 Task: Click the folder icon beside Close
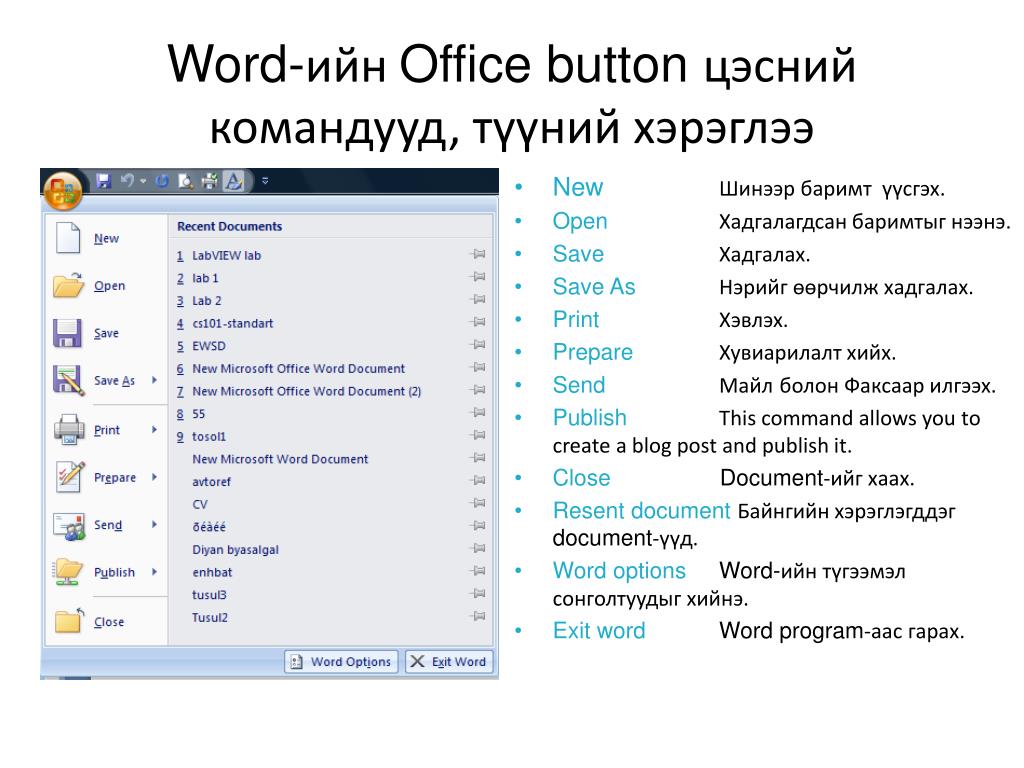click(x=69, y=620)
